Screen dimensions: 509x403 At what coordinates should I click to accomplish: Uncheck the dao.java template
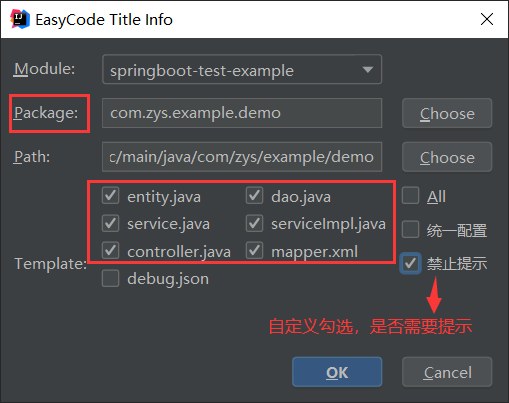coord(254,196)
